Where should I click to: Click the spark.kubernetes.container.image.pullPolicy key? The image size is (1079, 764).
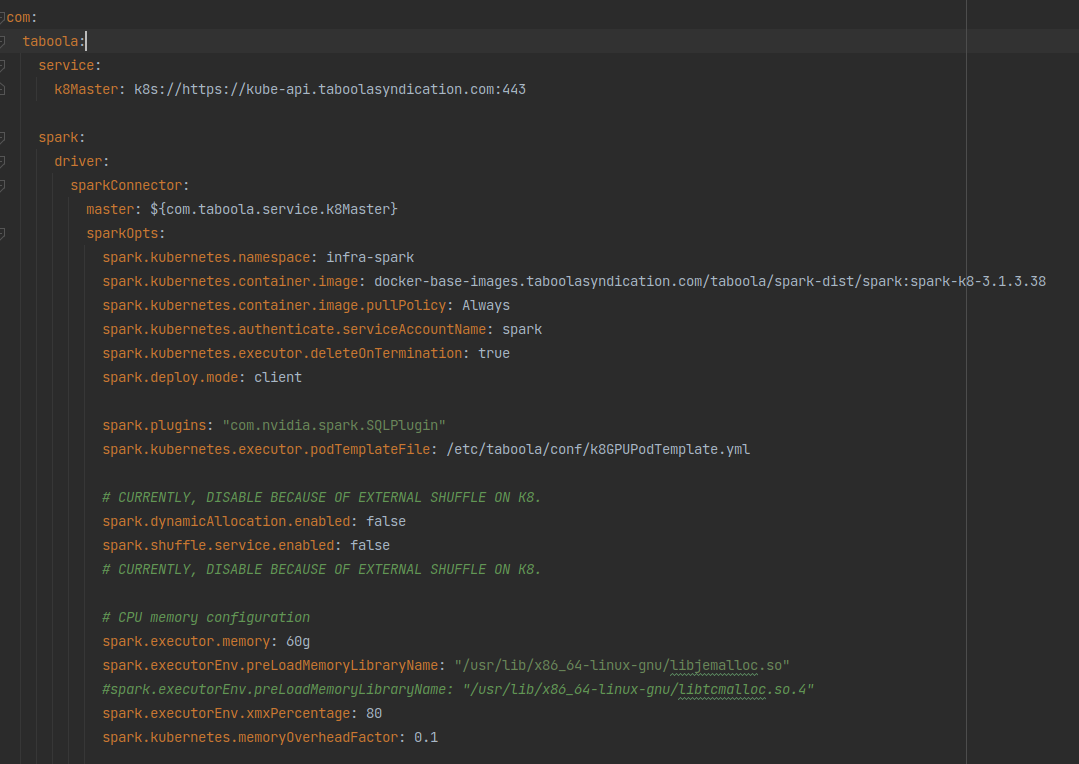pos(275,306)
